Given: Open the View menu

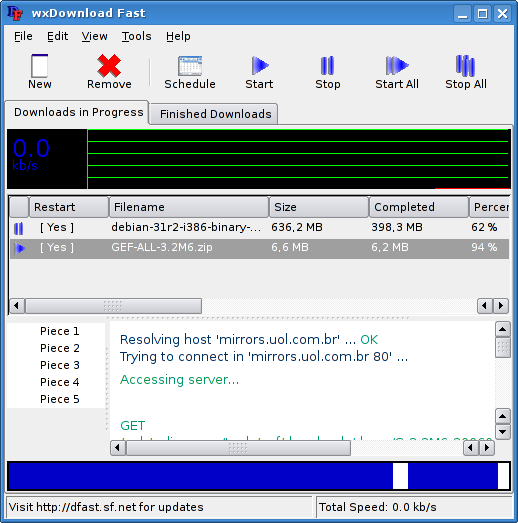Looking at the screenshot, I should pyautogui.click(x=94, y=36).
